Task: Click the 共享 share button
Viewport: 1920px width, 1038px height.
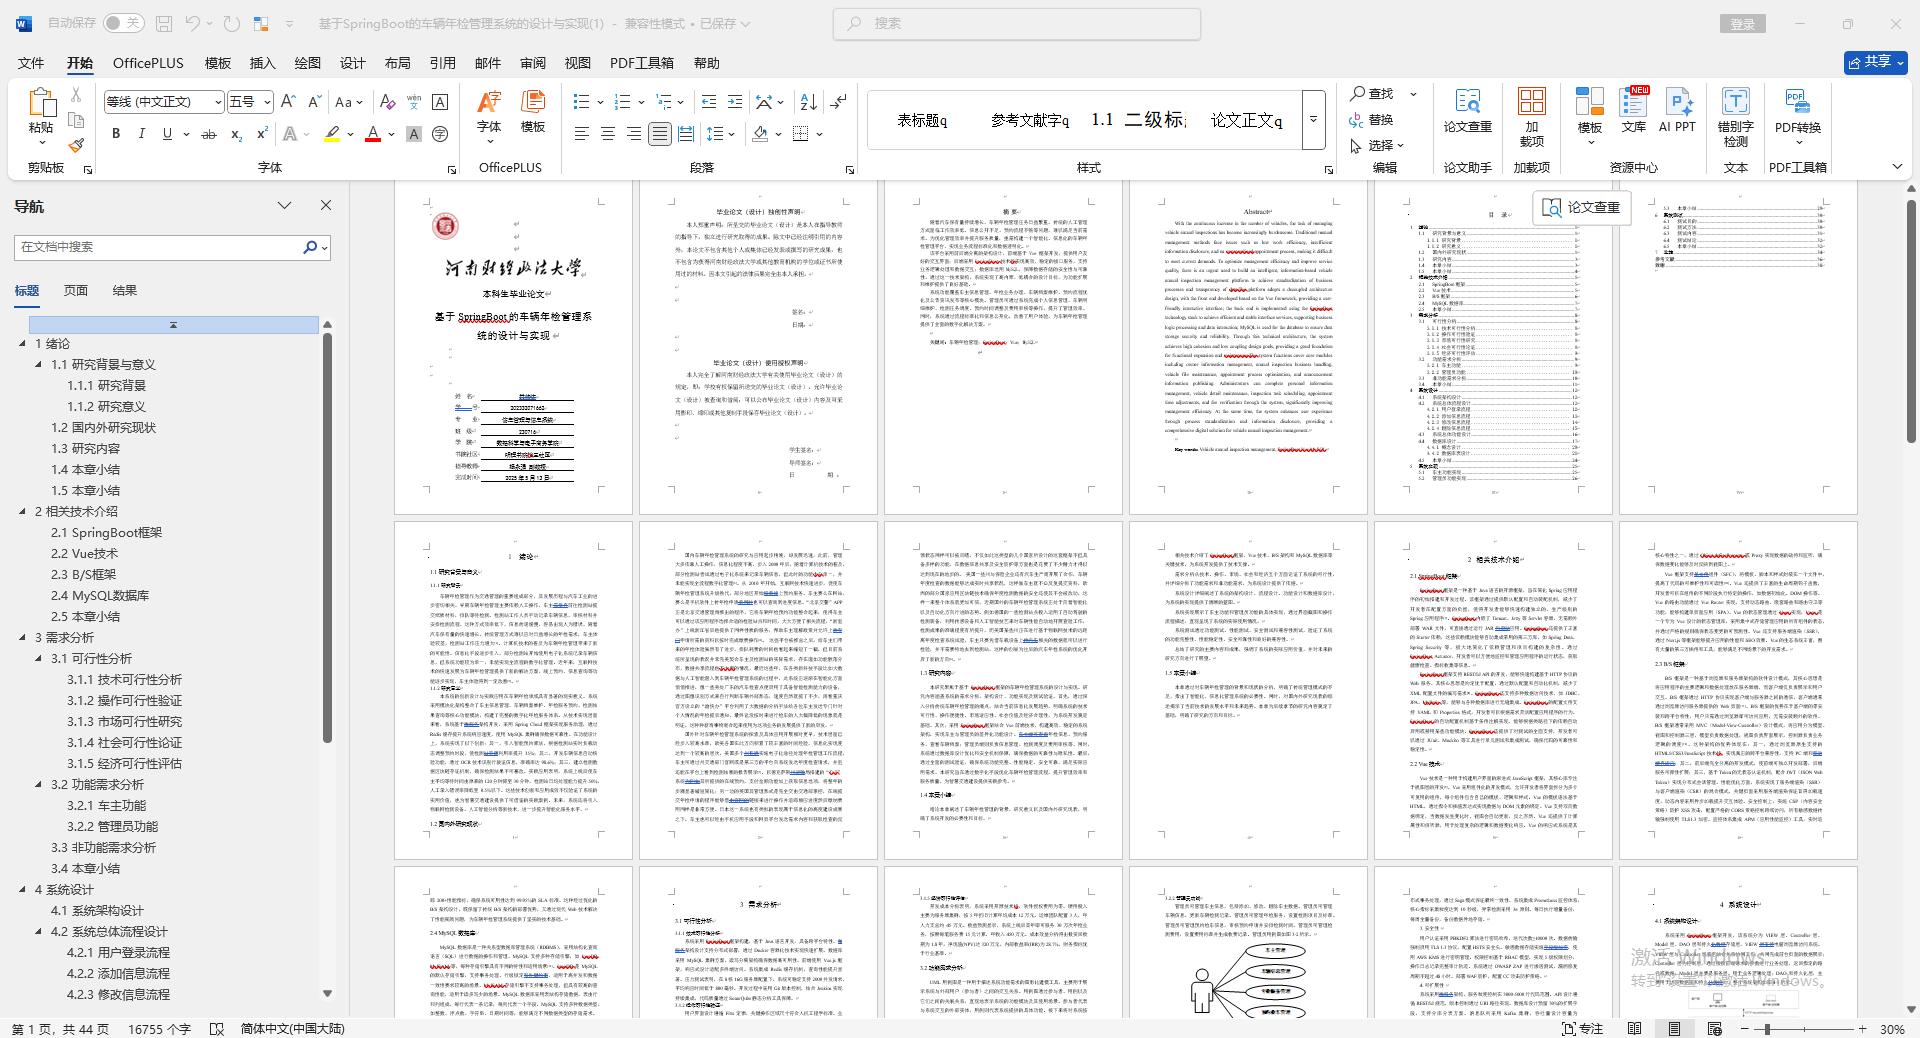Action: [x=1876, y=62]
